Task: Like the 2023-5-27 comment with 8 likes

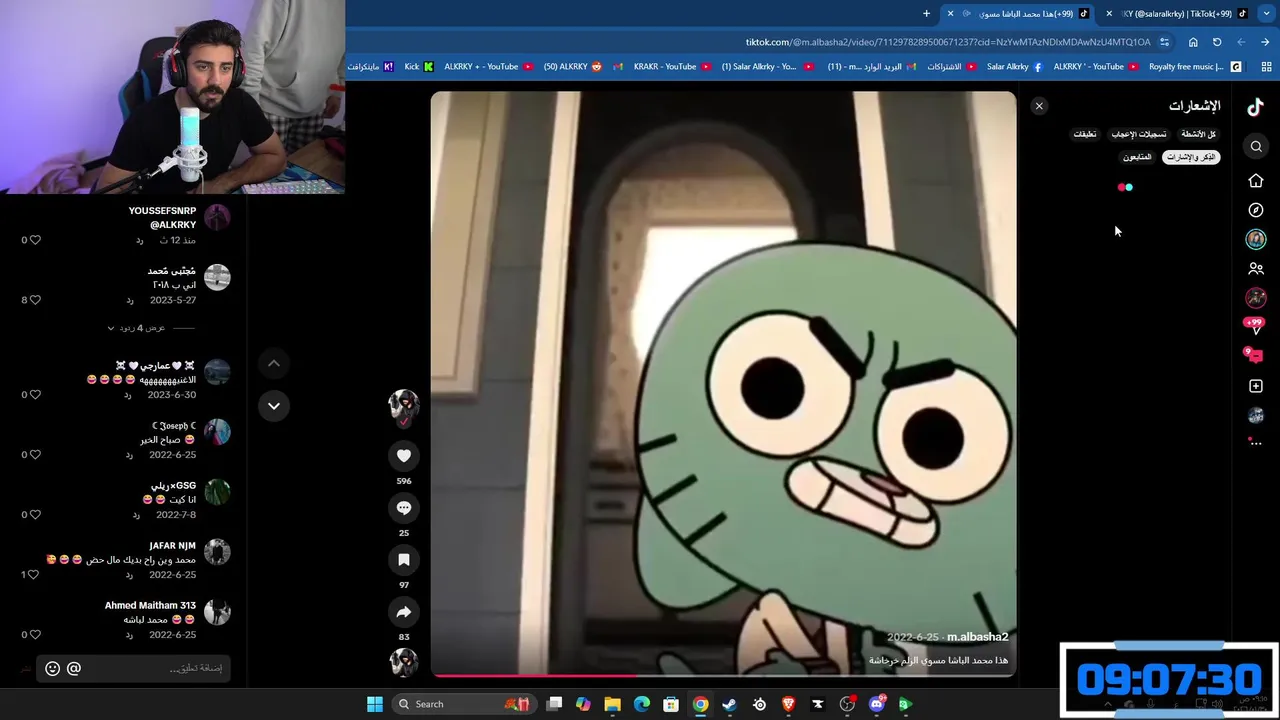Action: (x=35, y=300)
